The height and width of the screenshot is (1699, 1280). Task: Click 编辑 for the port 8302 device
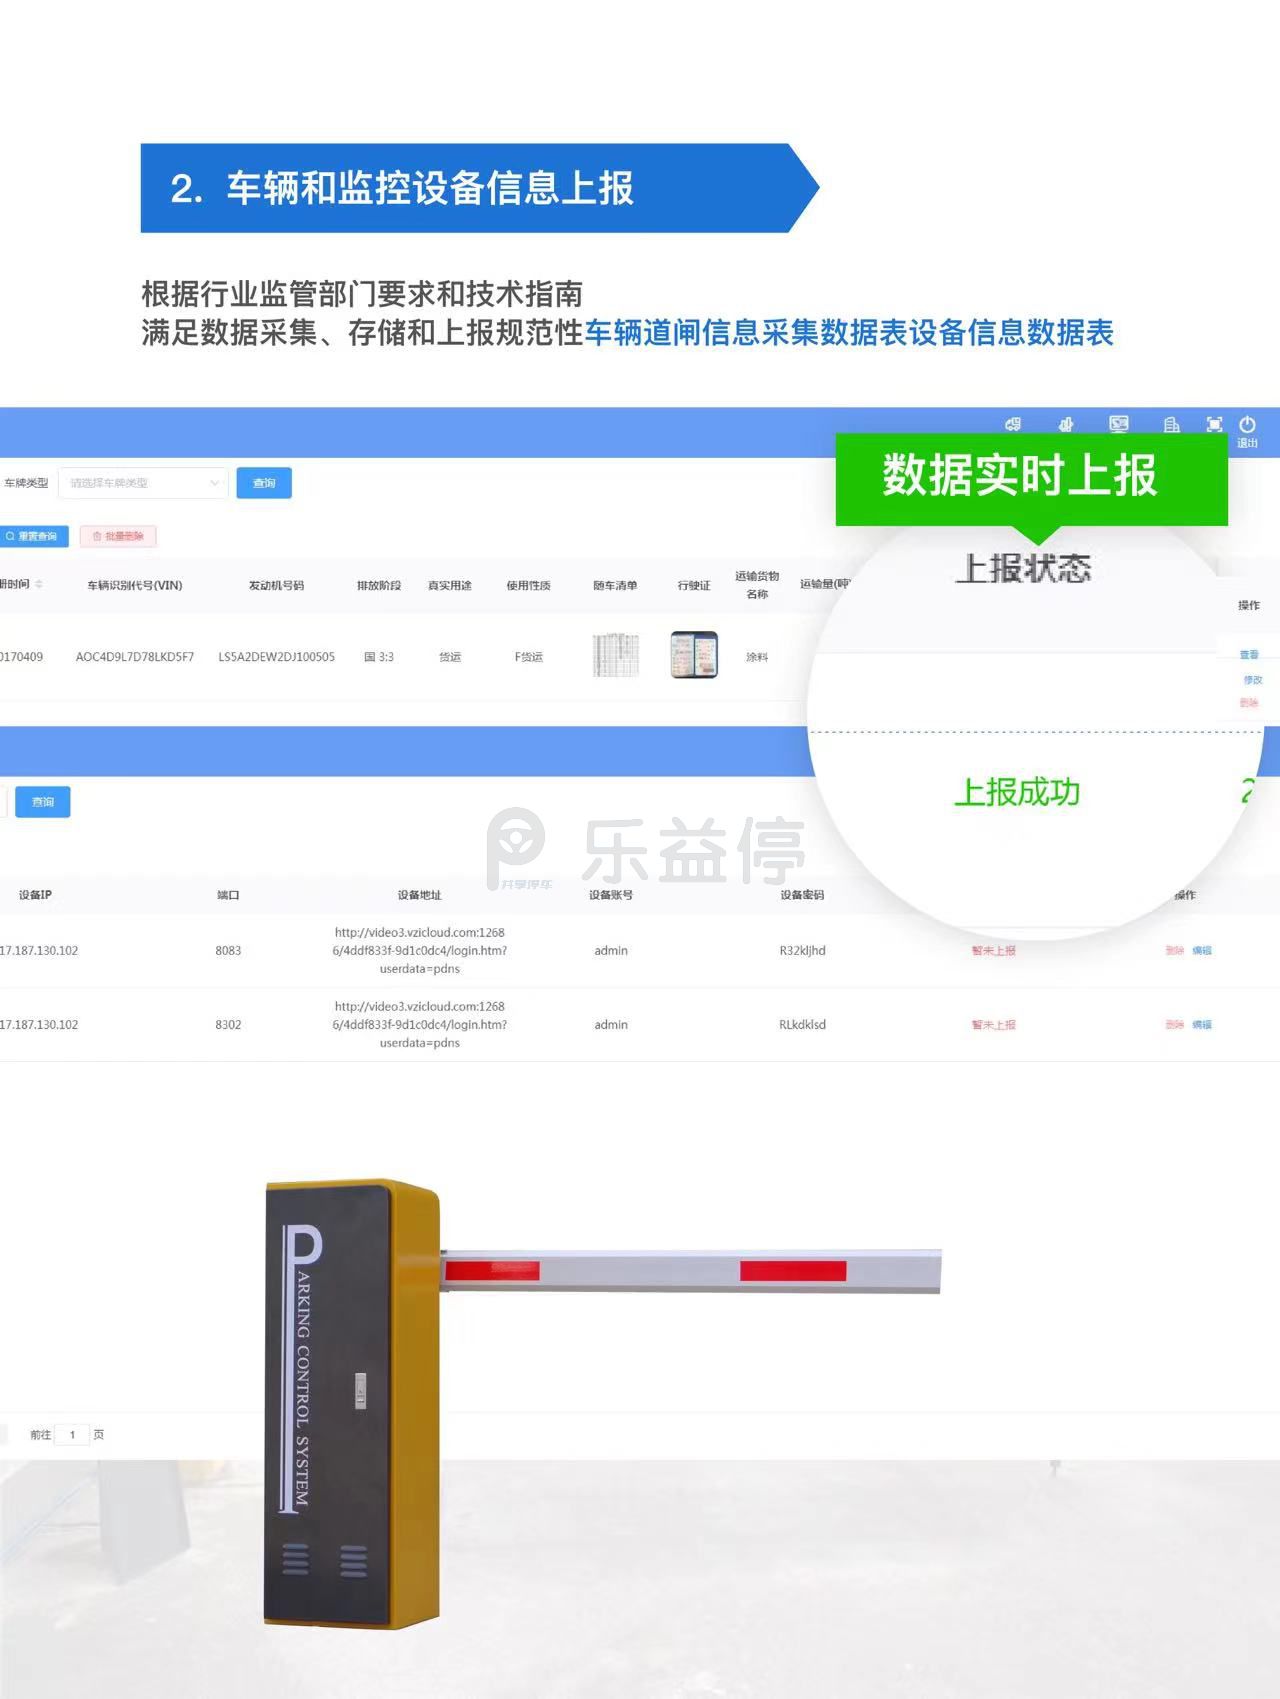pos(1202,1024)
